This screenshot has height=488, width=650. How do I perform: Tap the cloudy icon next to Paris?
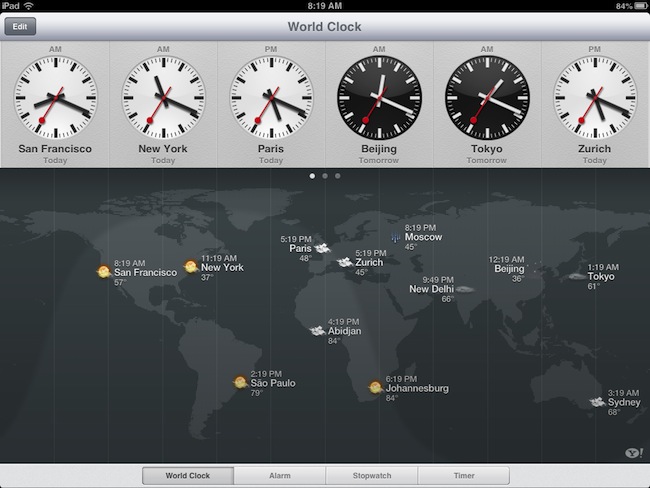322,248
